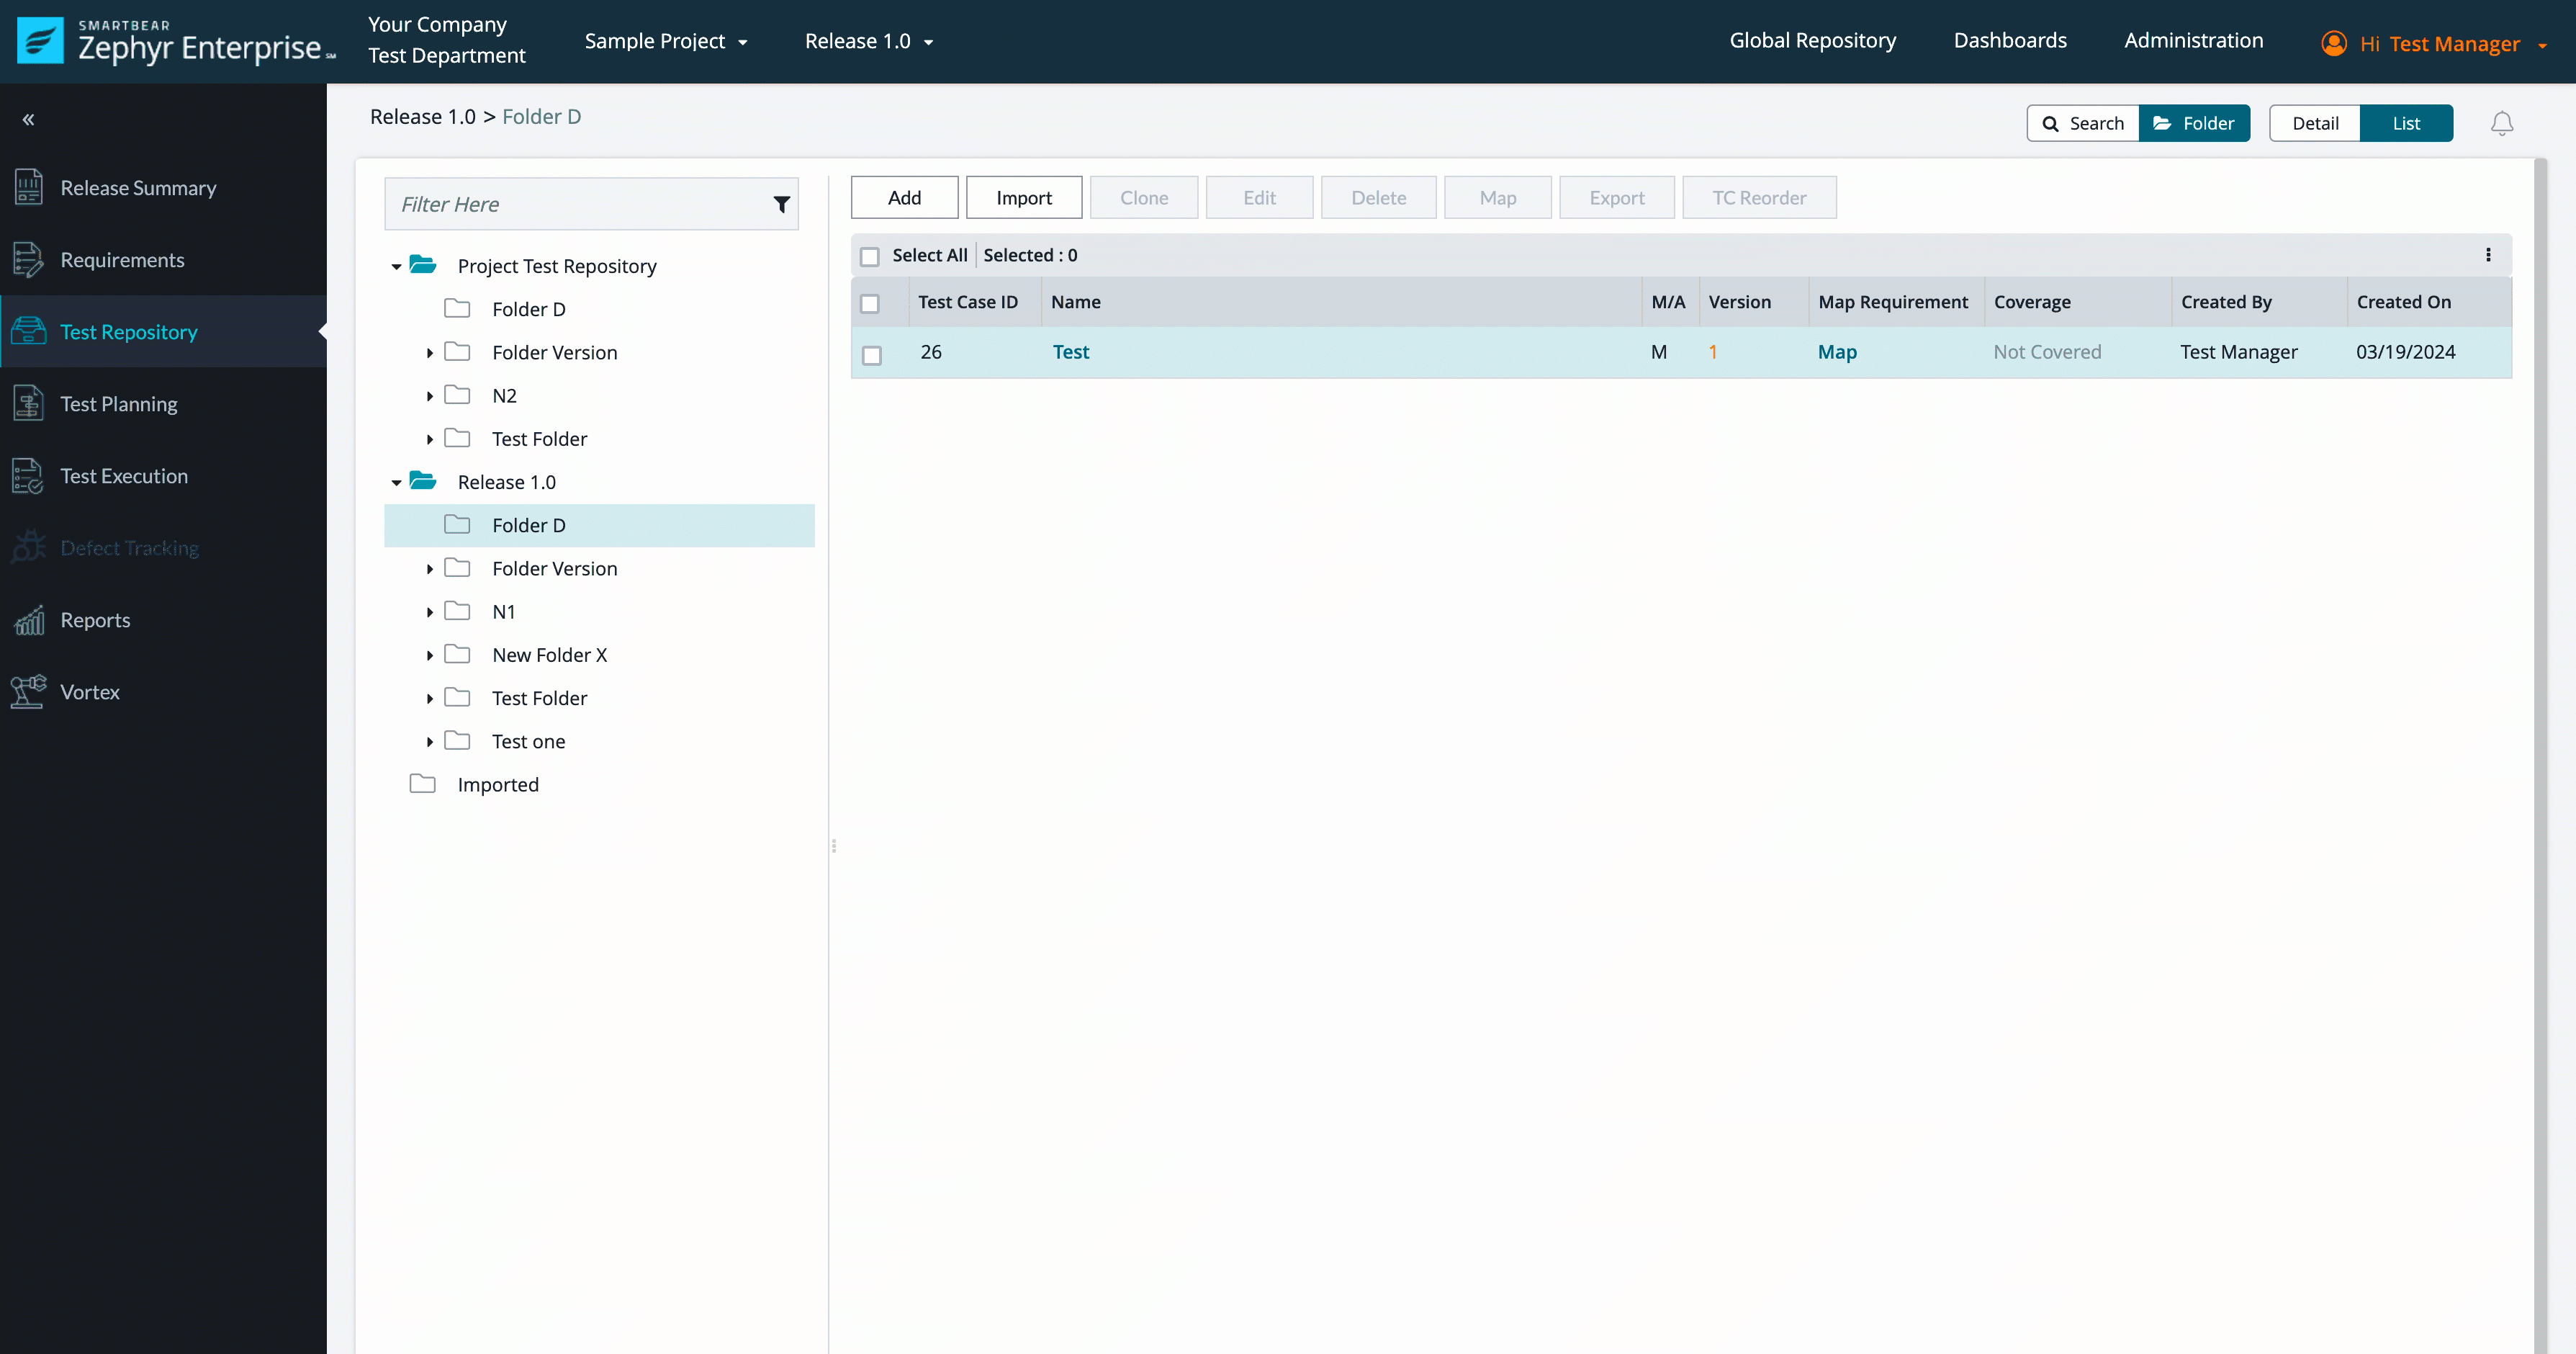Viewport: 2576px width, 1354px height.
Task: Click the filter icon in search bar
Action: click(x=780, y=205)
